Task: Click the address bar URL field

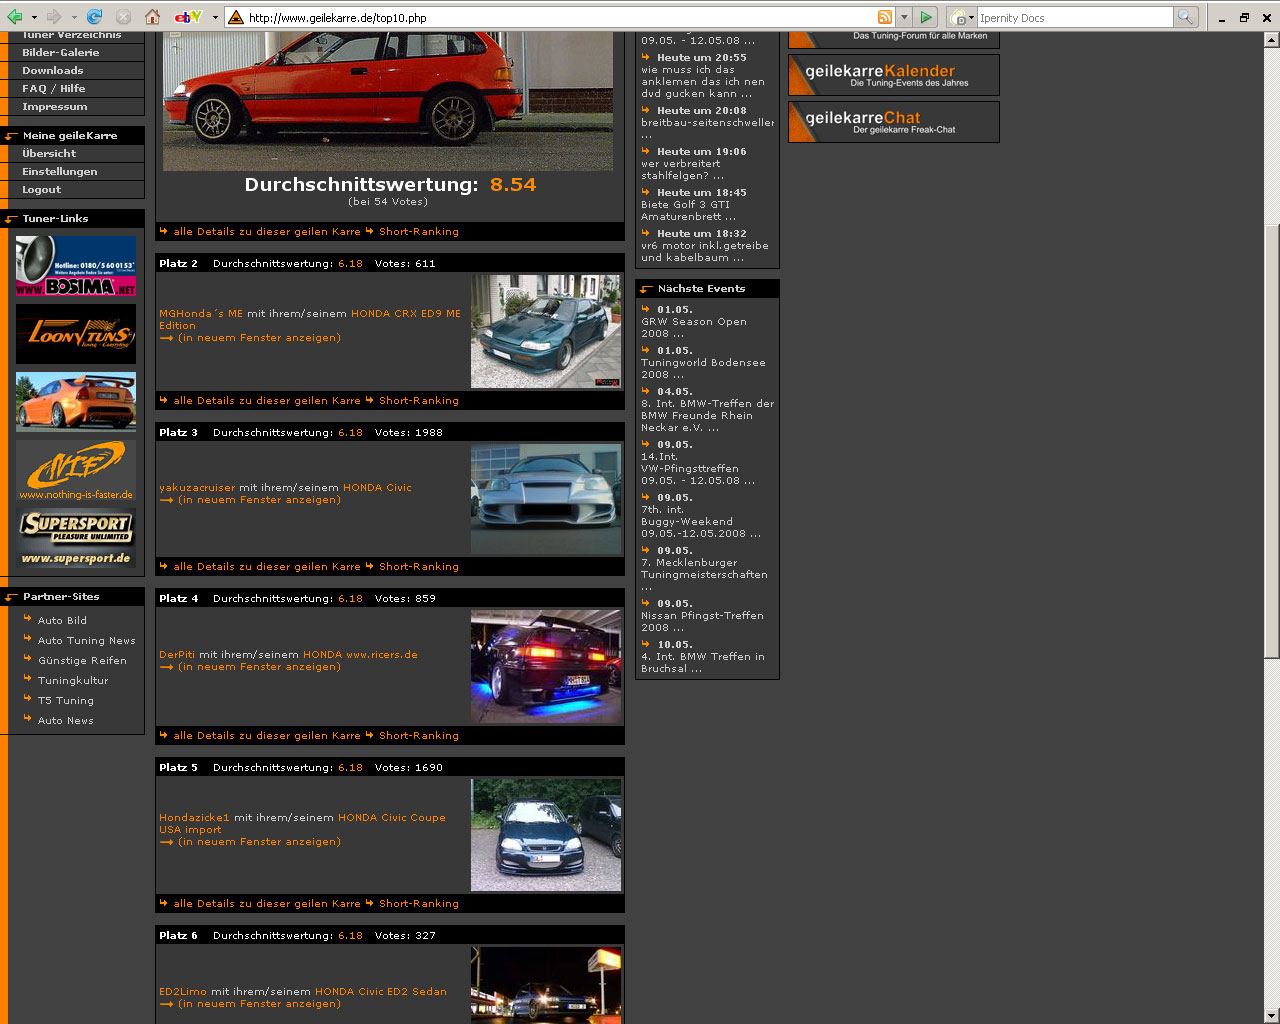Action: click(560, 17)
